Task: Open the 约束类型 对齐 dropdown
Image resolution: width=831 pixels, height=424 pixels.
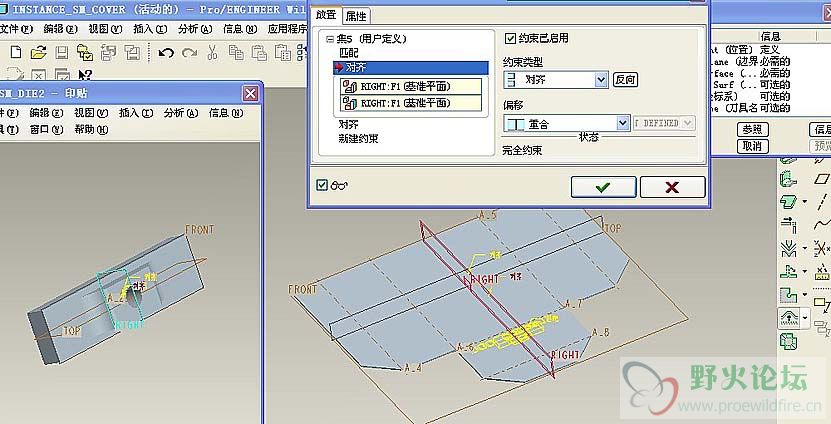Action: 601,80
